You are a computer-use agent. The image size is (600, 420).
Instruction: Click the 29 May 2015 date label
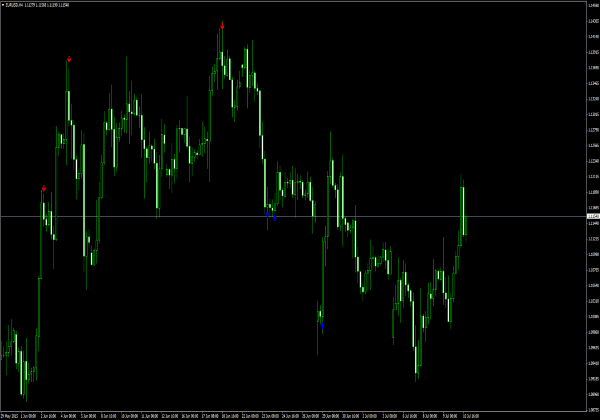click(11, 415)
